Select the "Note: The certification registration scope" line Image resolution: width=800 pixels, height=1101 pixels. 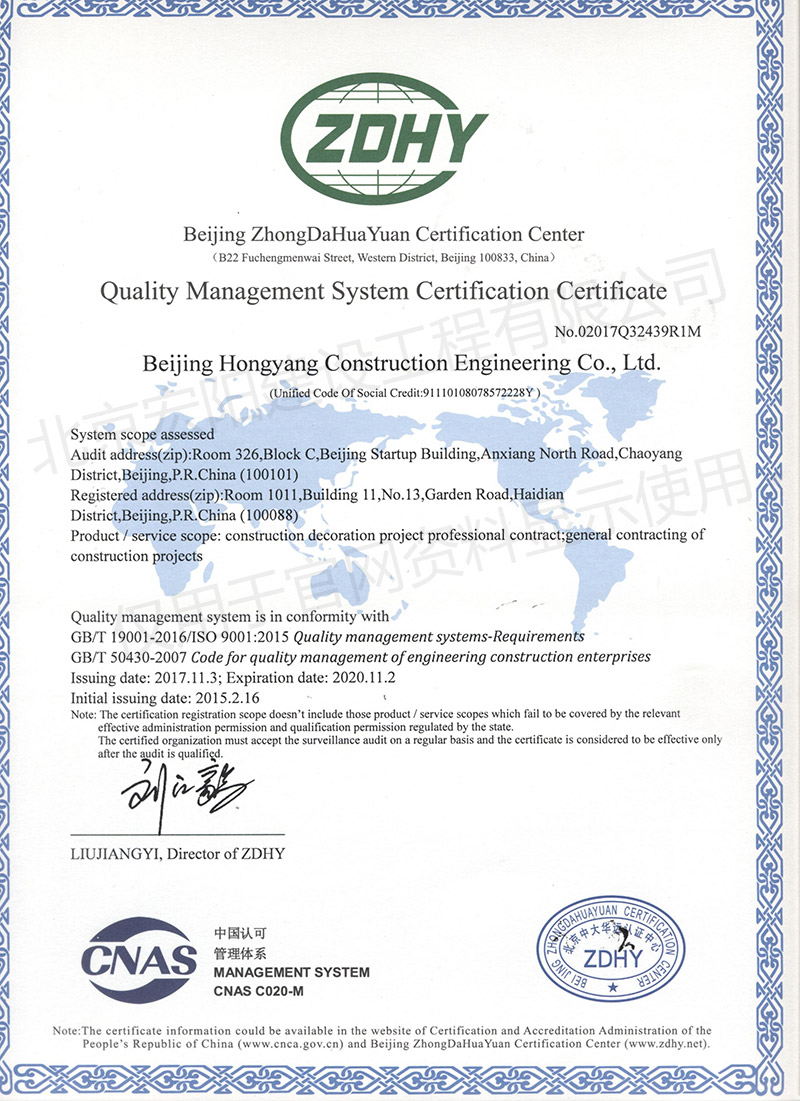click(x=376, y=714)
